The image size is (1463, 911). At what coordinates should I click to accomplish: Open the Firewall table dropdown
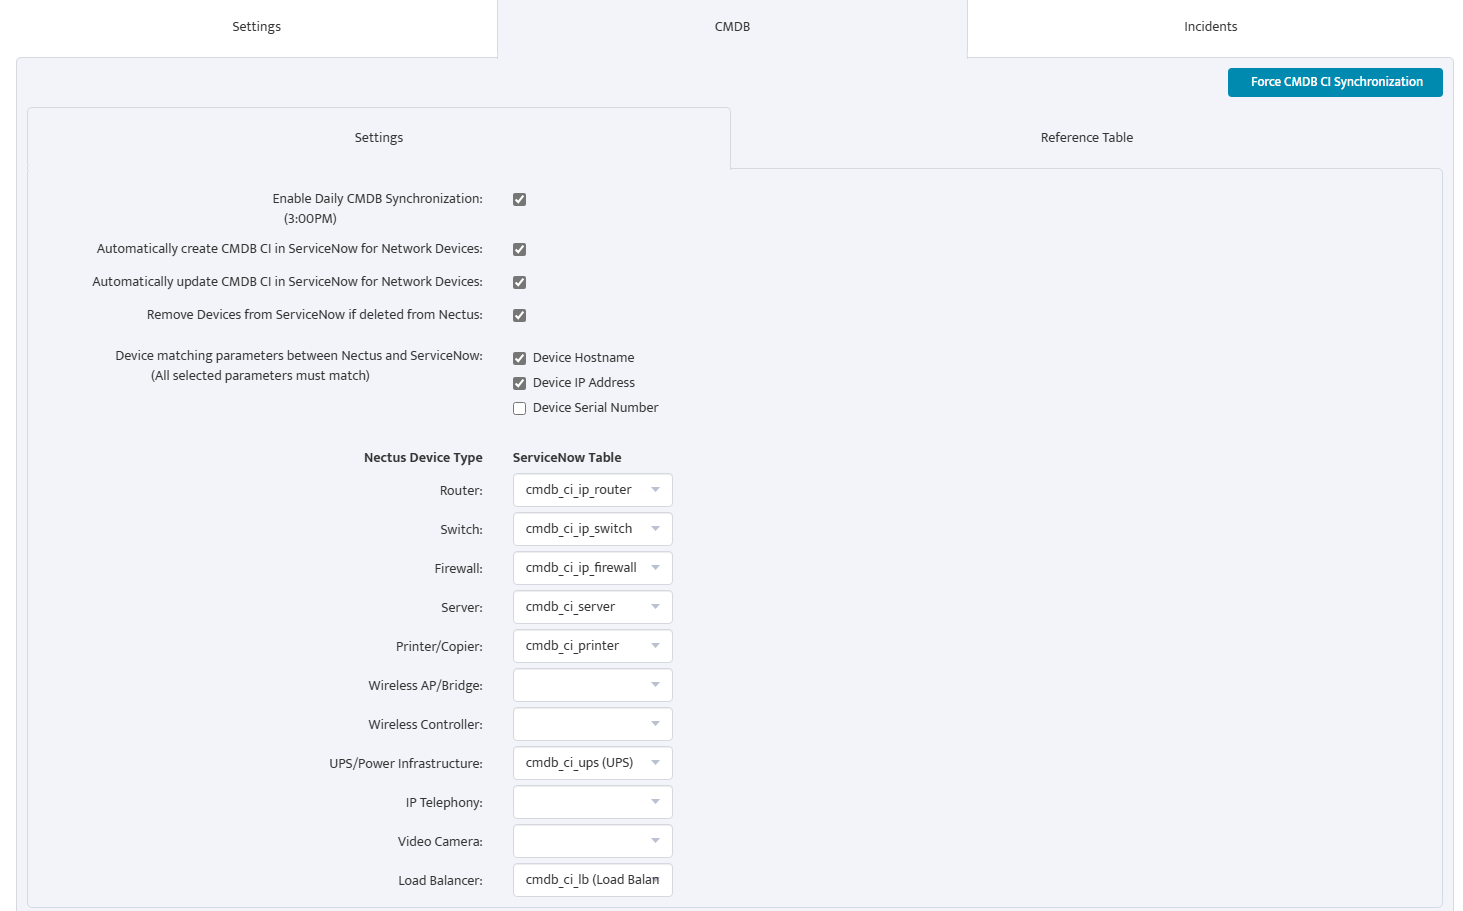[592, 568]
